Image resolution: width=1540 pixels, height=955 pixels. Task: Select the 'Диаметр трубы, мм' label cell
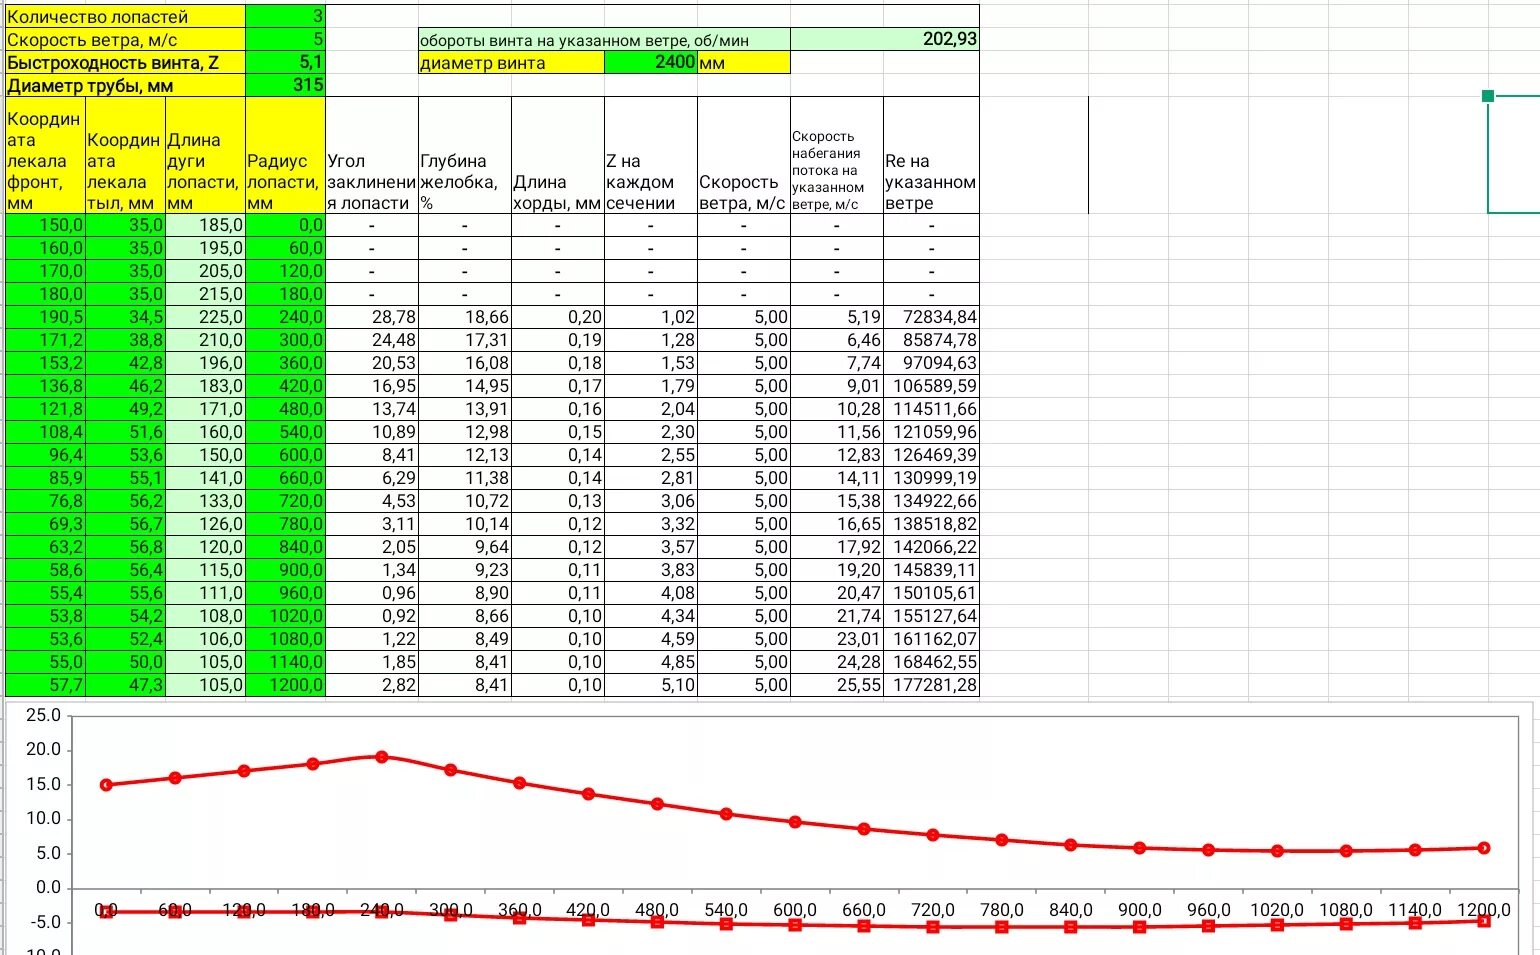click(x=125, y=86)
